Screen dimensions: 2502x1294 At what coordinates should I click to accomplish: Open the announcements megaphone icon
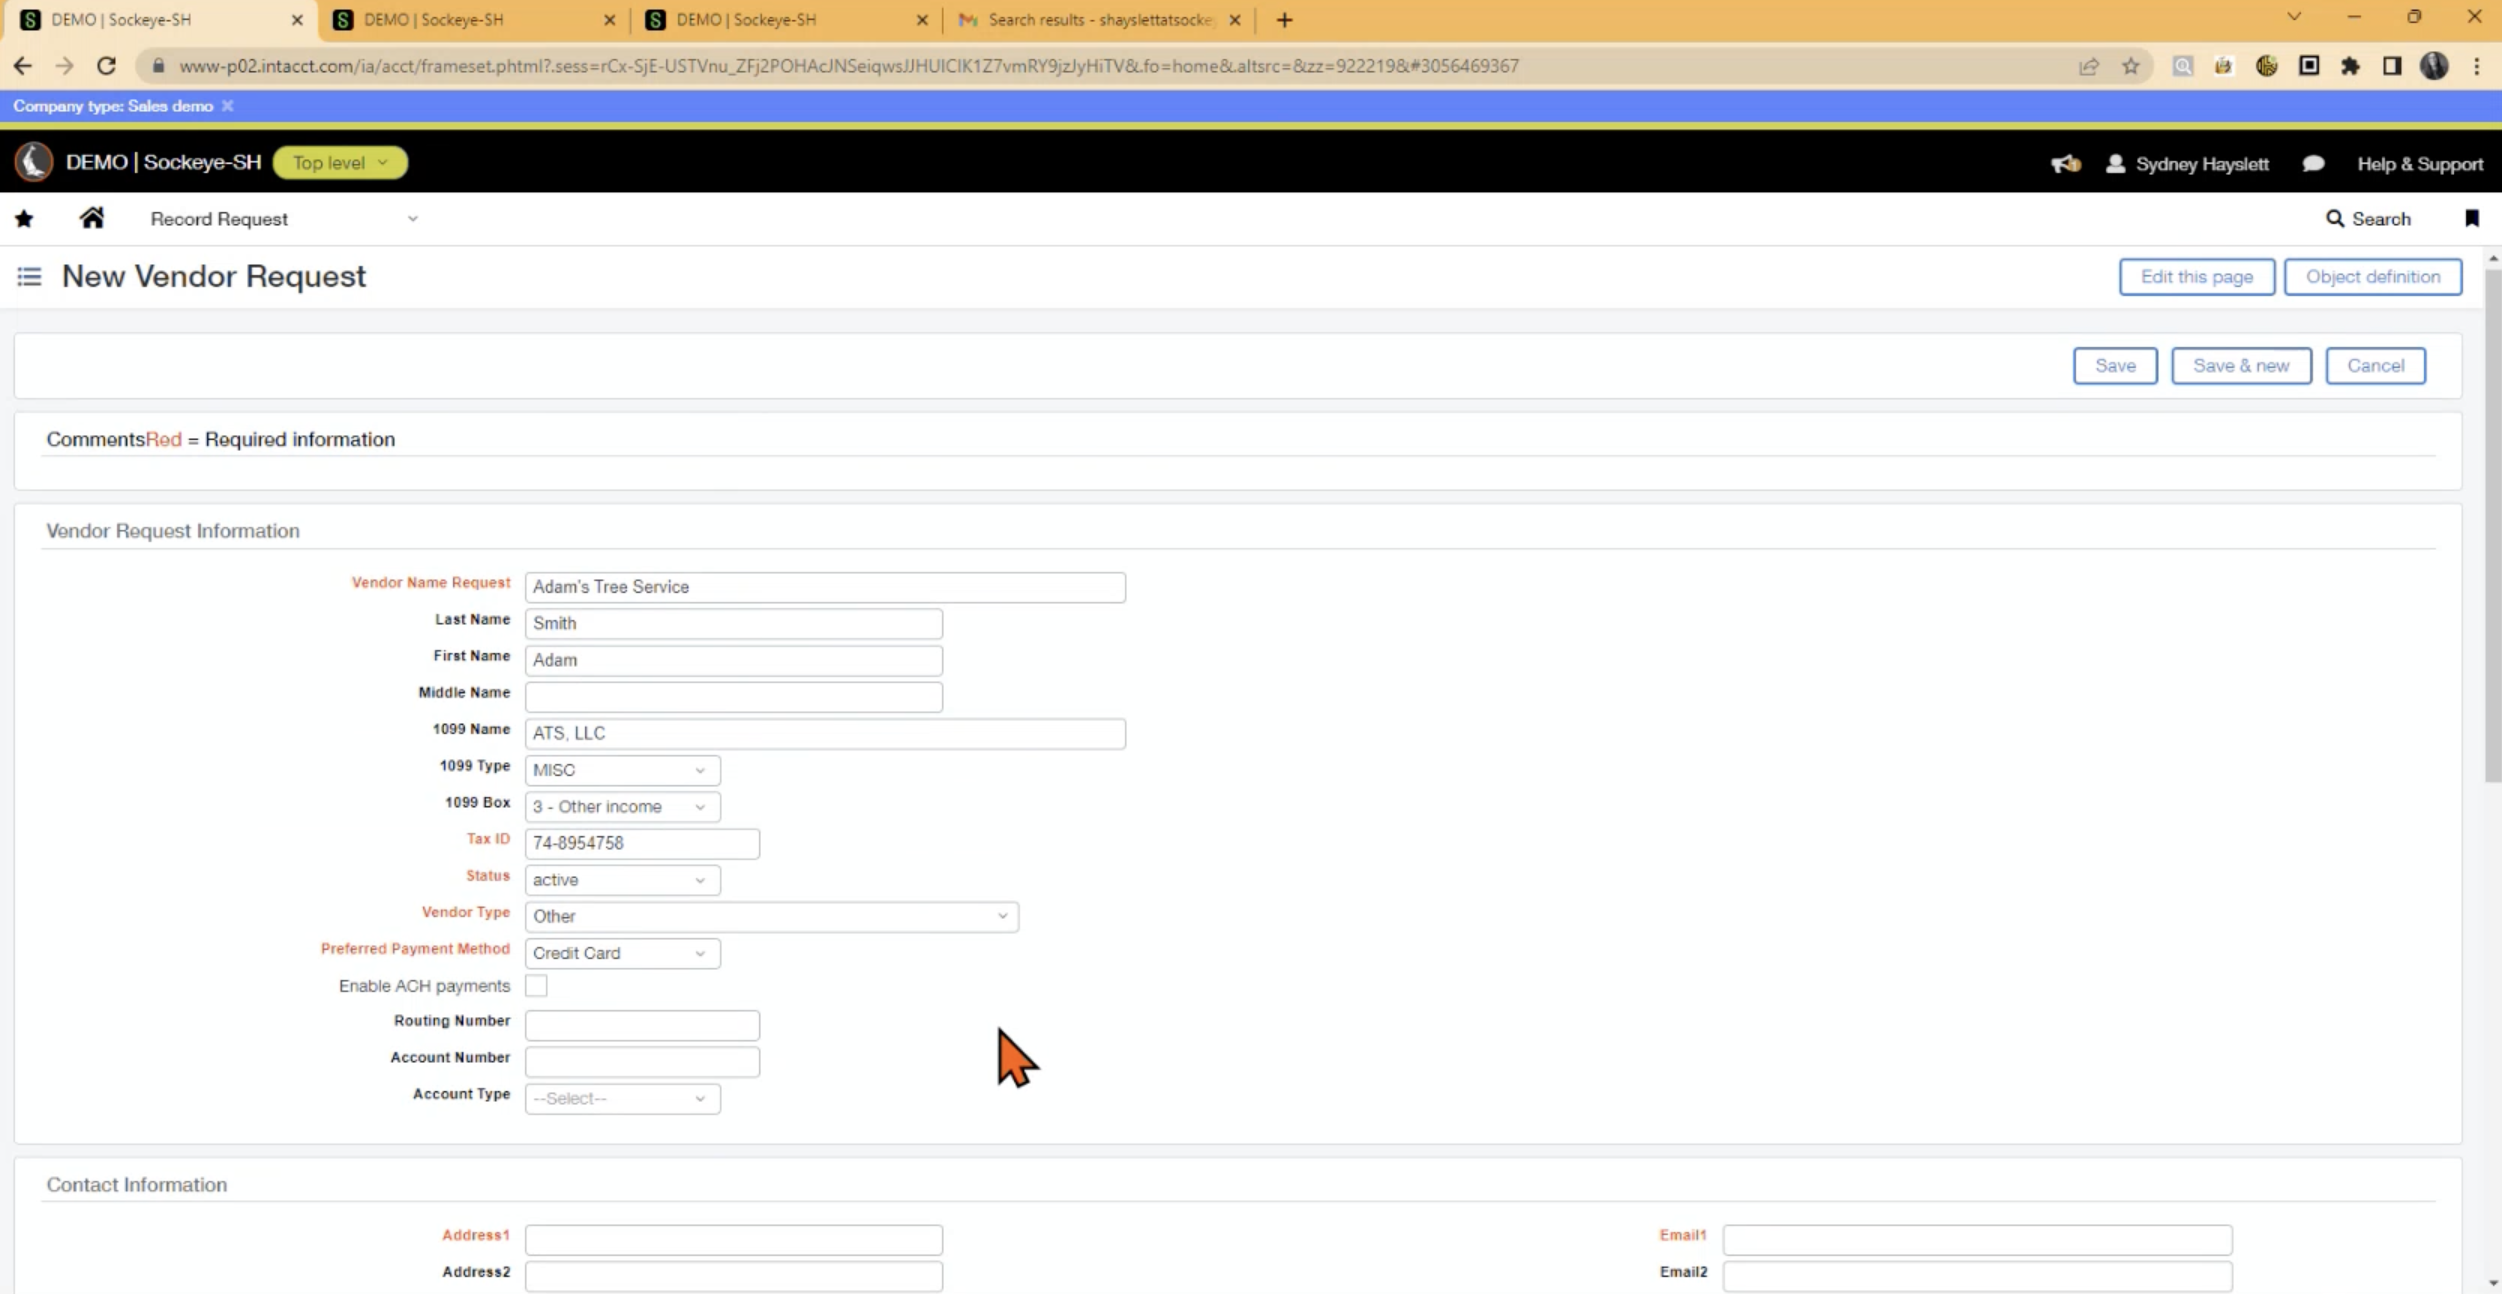(2066, 164)
